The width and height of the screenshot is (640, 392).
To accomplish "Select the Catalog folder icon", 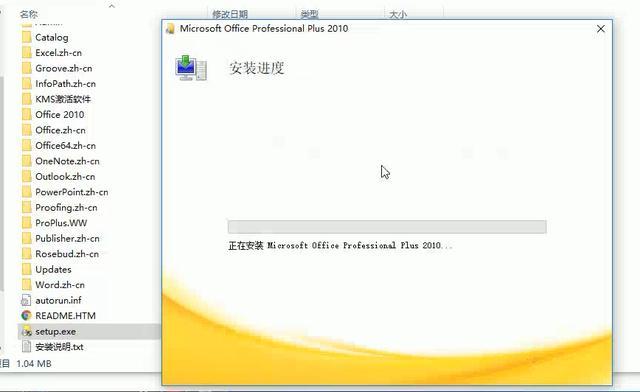I will pos(27,38).
